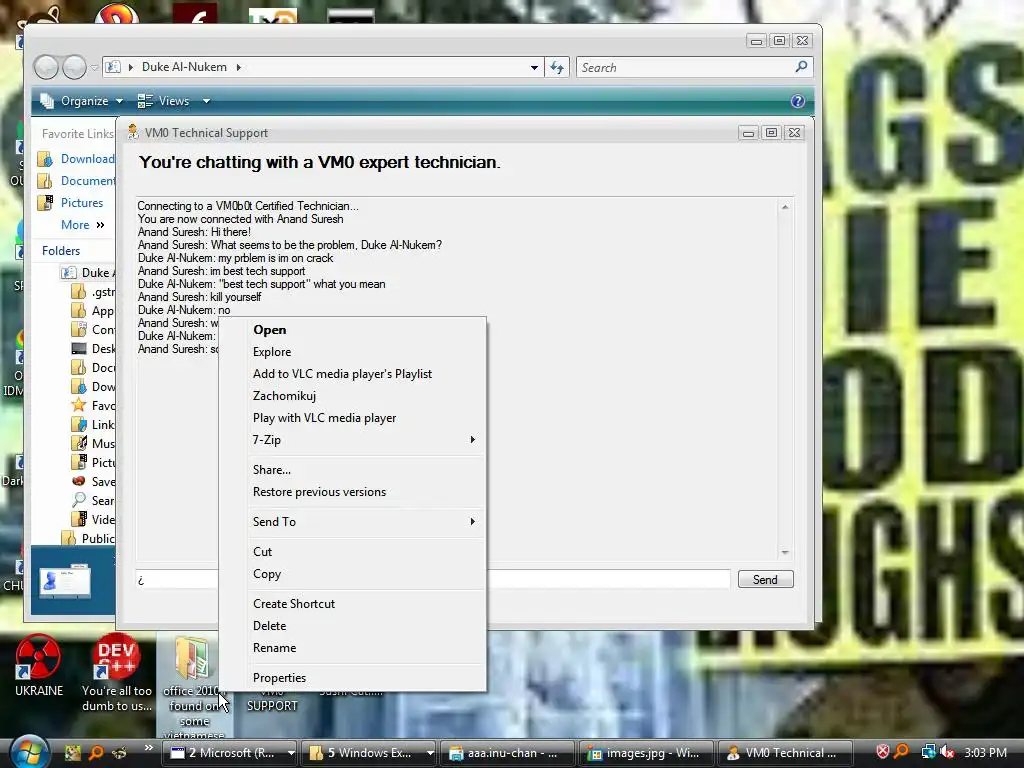Switch to aaa.inu-chan taskbar button

click(x=507, y=753)
